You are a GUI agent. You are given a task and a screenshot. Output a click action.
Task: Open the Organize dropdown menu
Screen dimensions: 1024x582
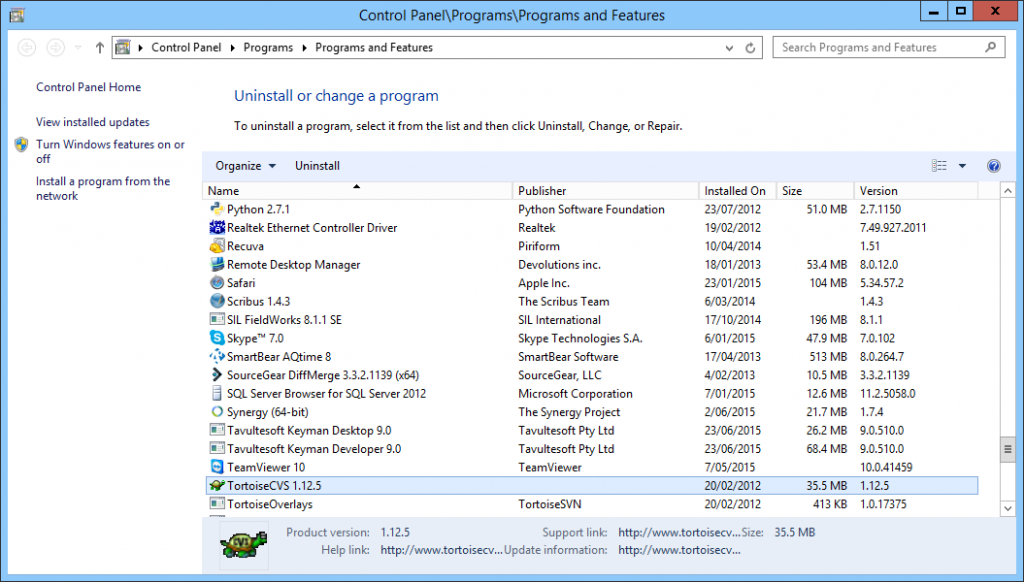coord(246,166)
